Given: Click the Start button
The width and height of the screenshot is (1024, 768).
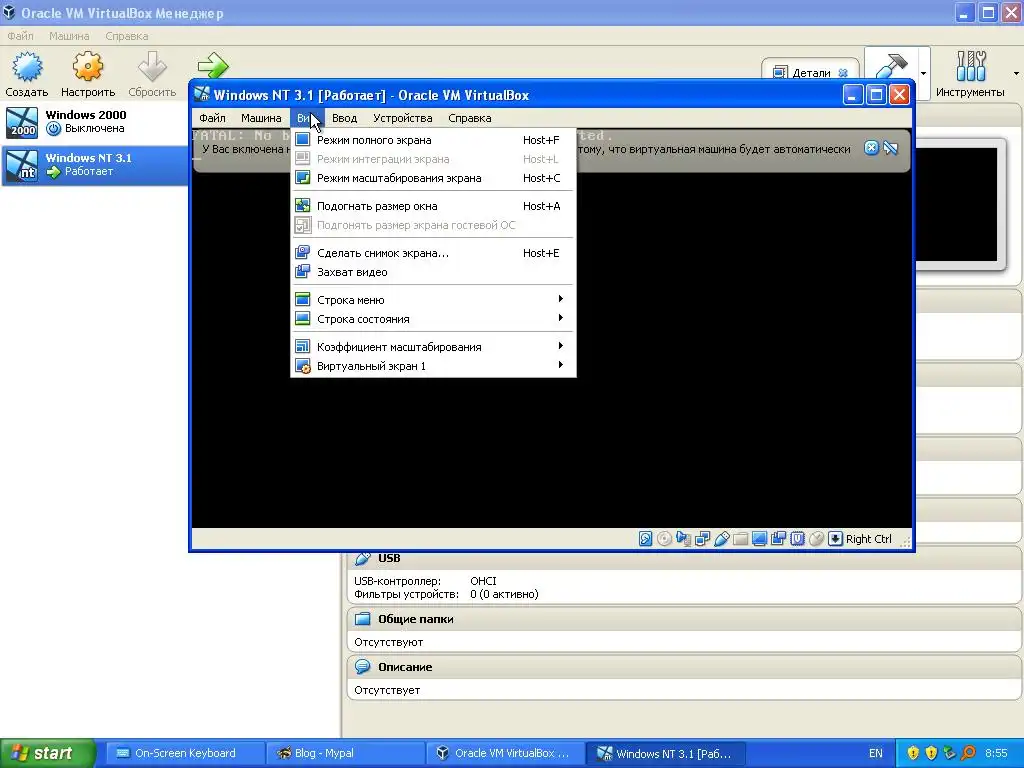Looking at the screenshot, I should click(48, 753).
